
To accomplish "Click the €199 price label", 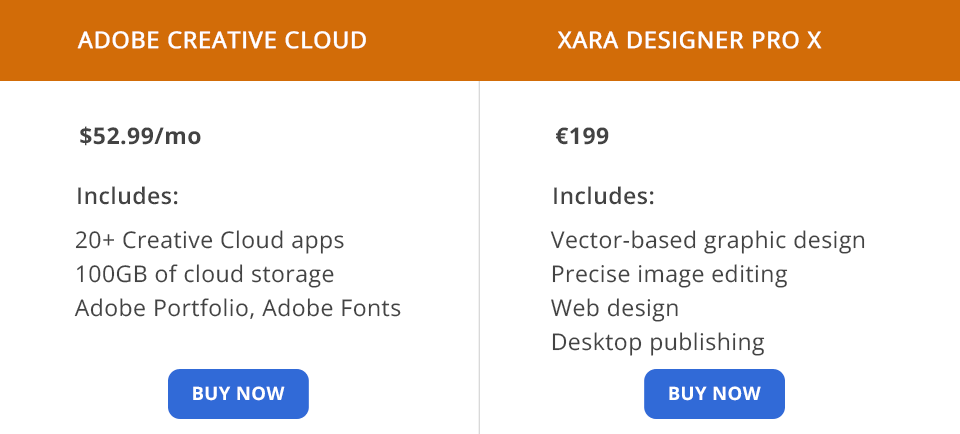I will pos(582,136).
